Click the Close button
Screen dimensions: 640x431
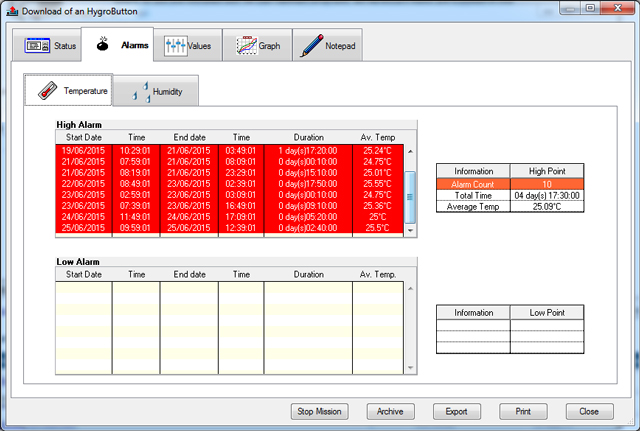tap(589, 411)
